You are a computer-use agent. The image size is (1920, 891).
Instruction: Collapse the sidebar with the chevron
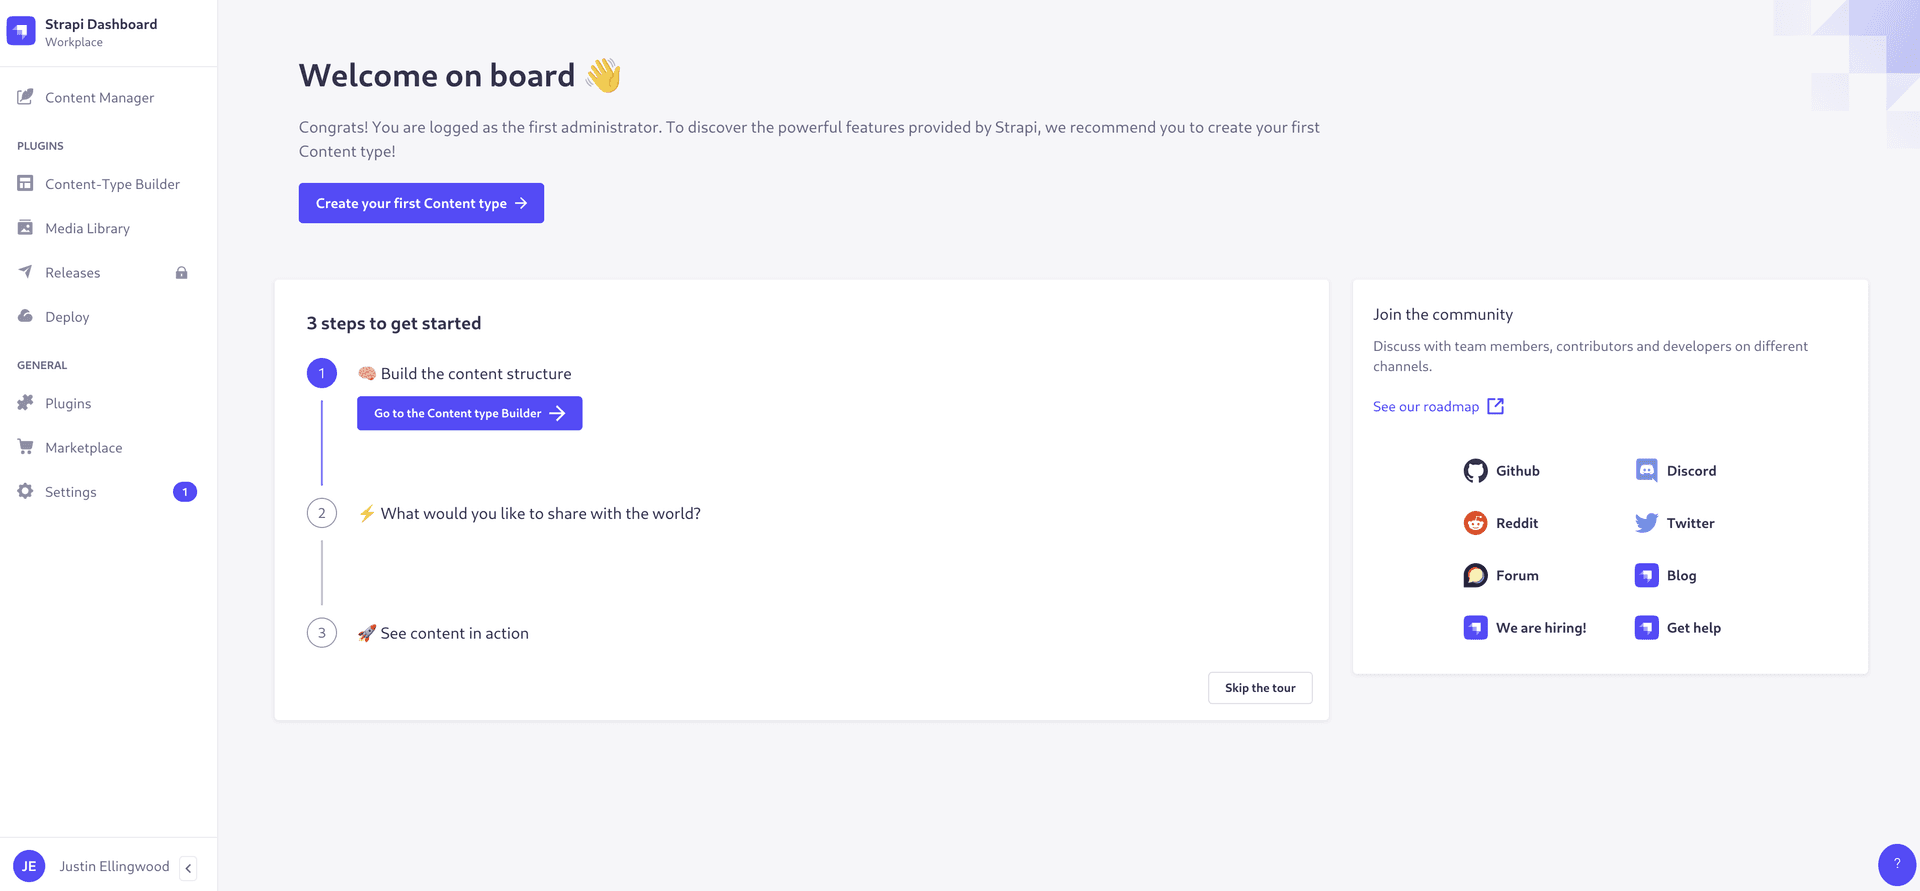pos(188,867)
